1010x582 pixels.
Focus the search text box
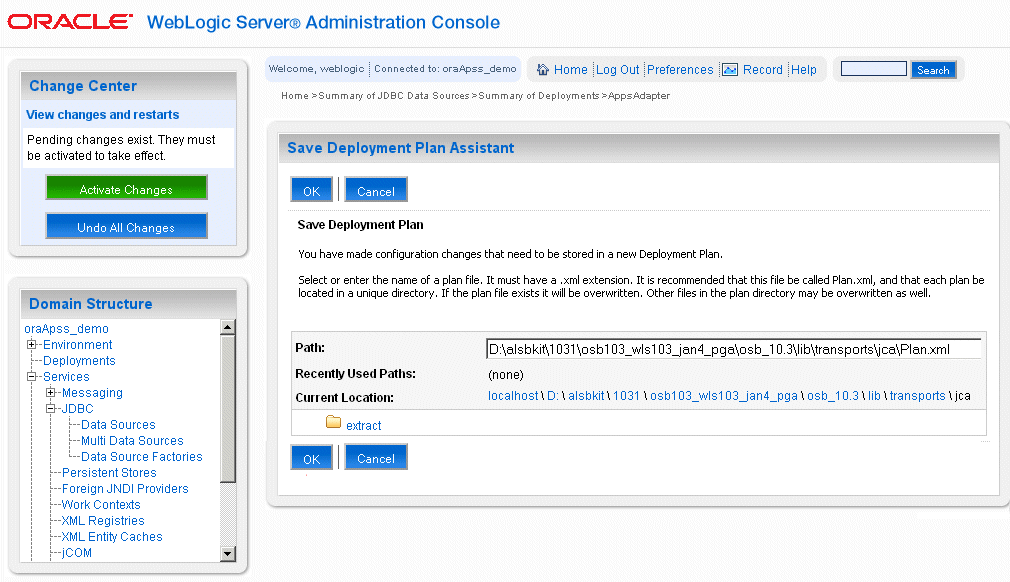[x=873, y=69]
